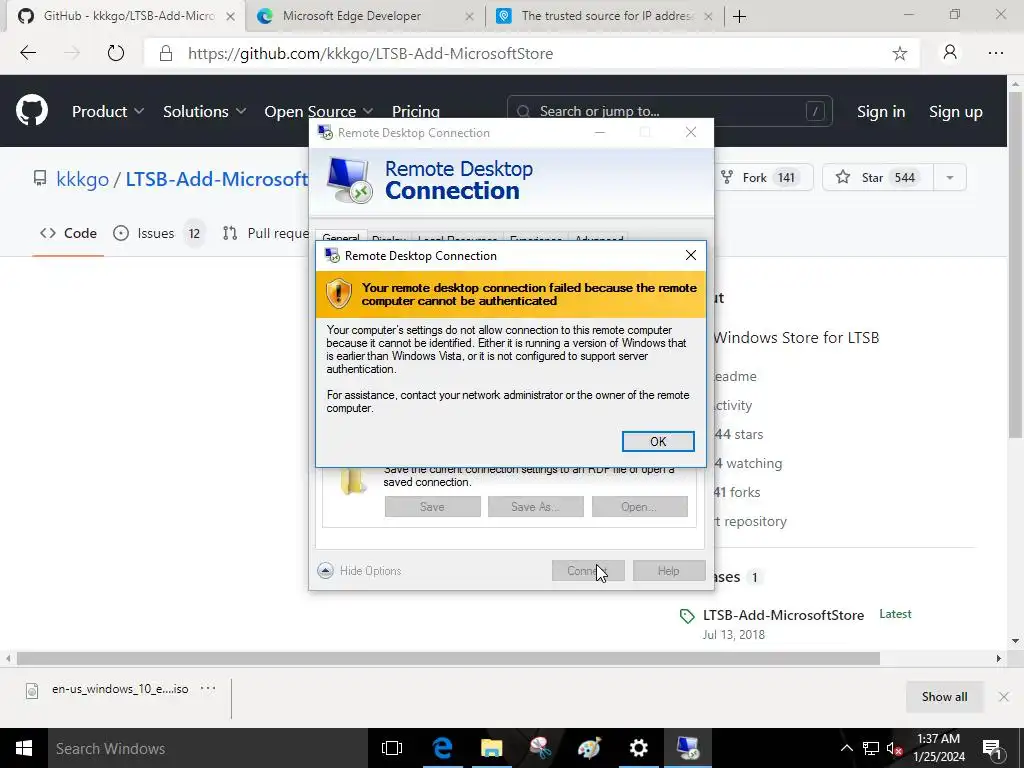Viewport: 1024px width, 768px height.
Task: Open the Issues tab
Action: tap(157, 233)
